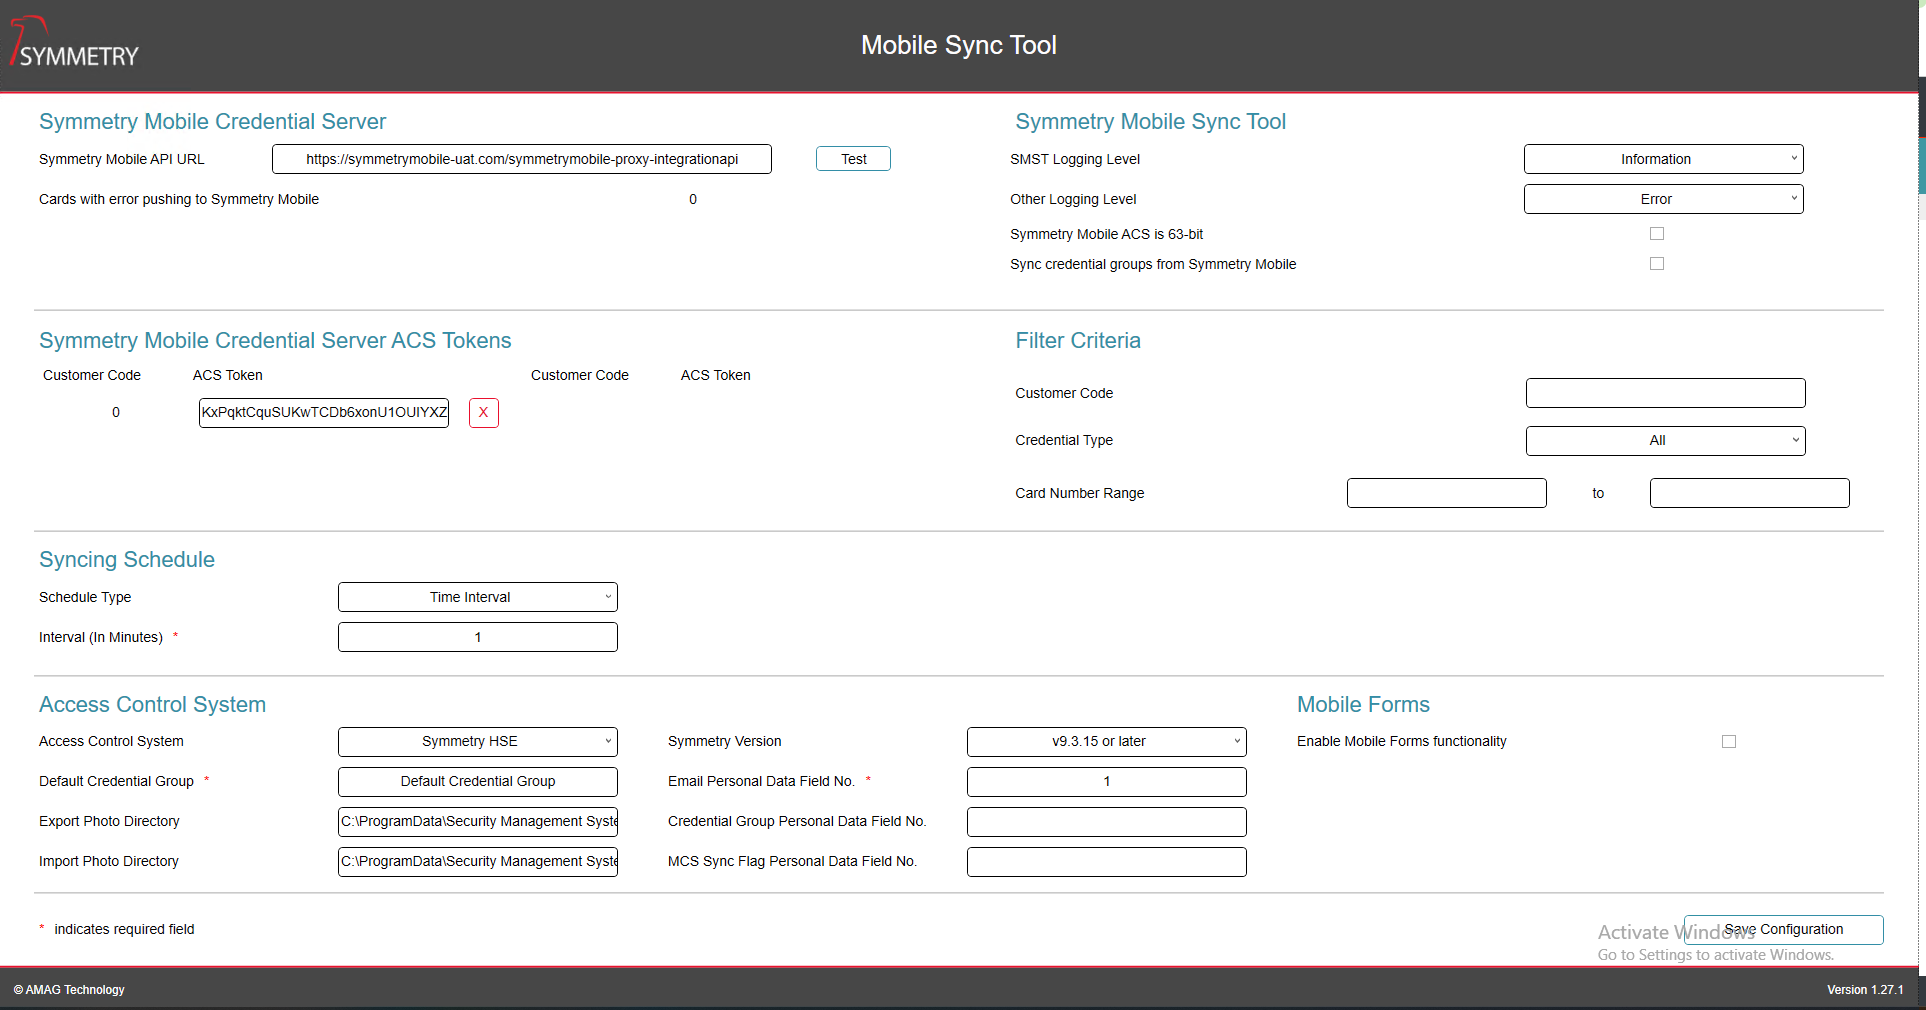The height and width of the screenshot is (1010, 1926).
Task: Click 'Syncing Schedule' section heading
Action: (x=127, y=560)
